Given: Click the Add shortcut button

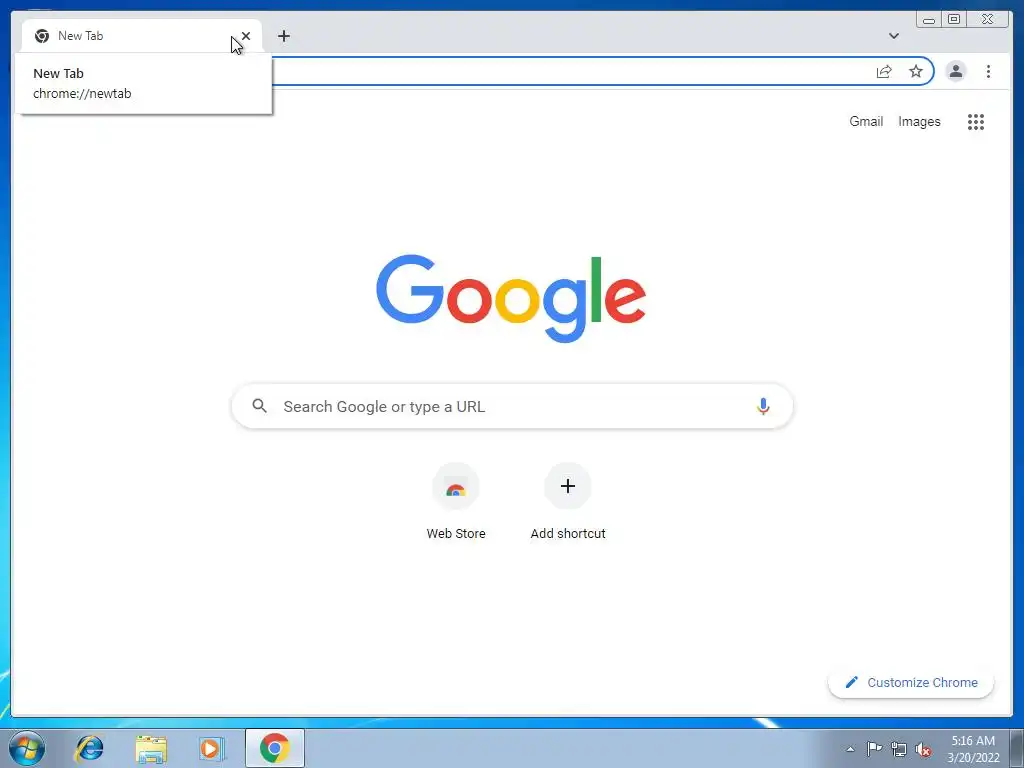Looking at the screenshot, I should point(568,502).
